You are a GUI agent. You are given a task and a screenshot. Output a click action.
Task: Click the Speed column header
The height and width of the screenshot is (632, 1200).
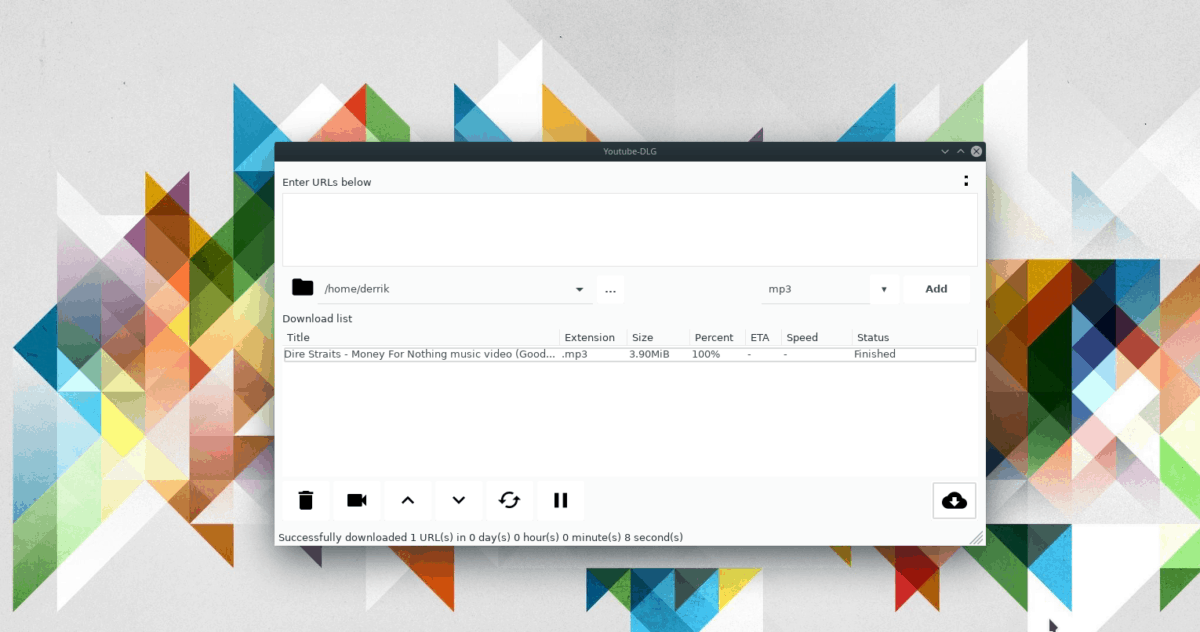[x=816, y=338]
